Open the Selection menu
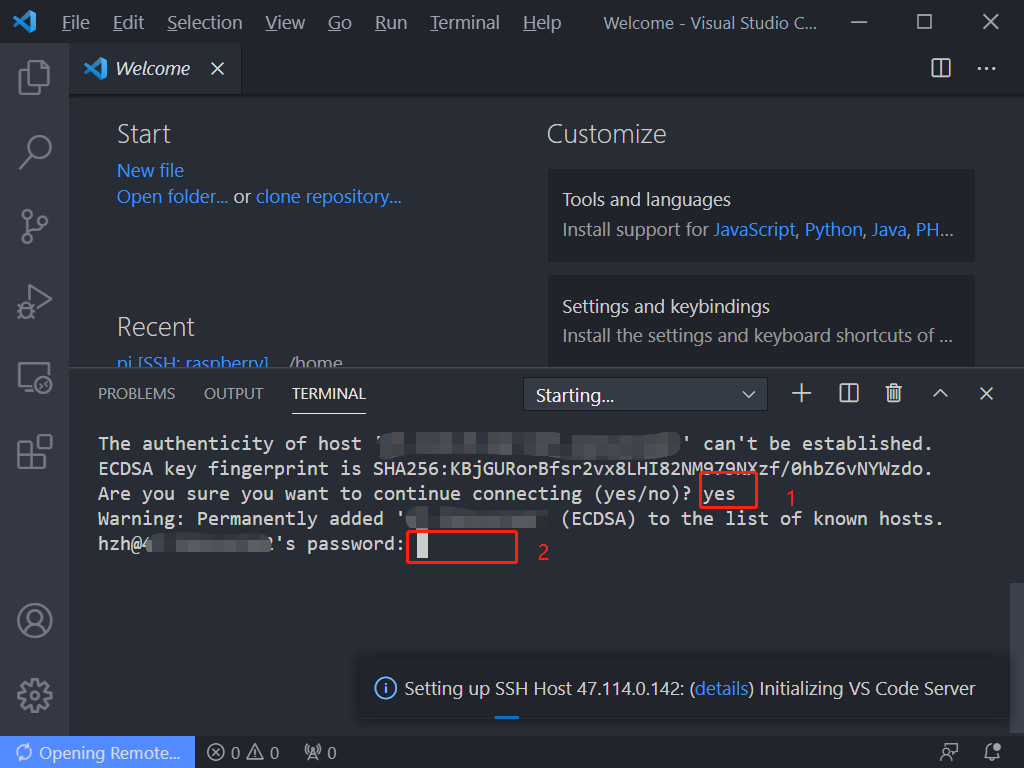The width and height of the screenshot is (1024, 768). (x=204, y=23)
